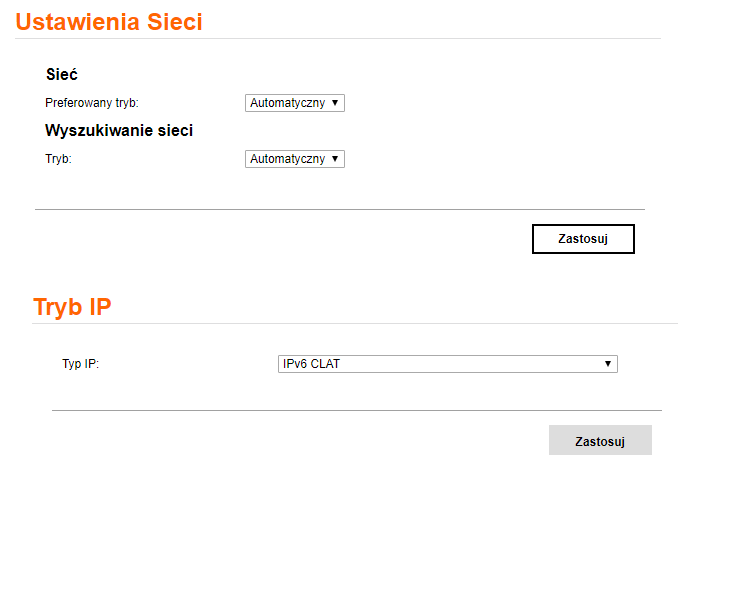Viewport: 754px width, 598px height.
Task: Click the Wyszukiwanie sieci subheading
Action: pyautogui.click(x=119, y=130)
